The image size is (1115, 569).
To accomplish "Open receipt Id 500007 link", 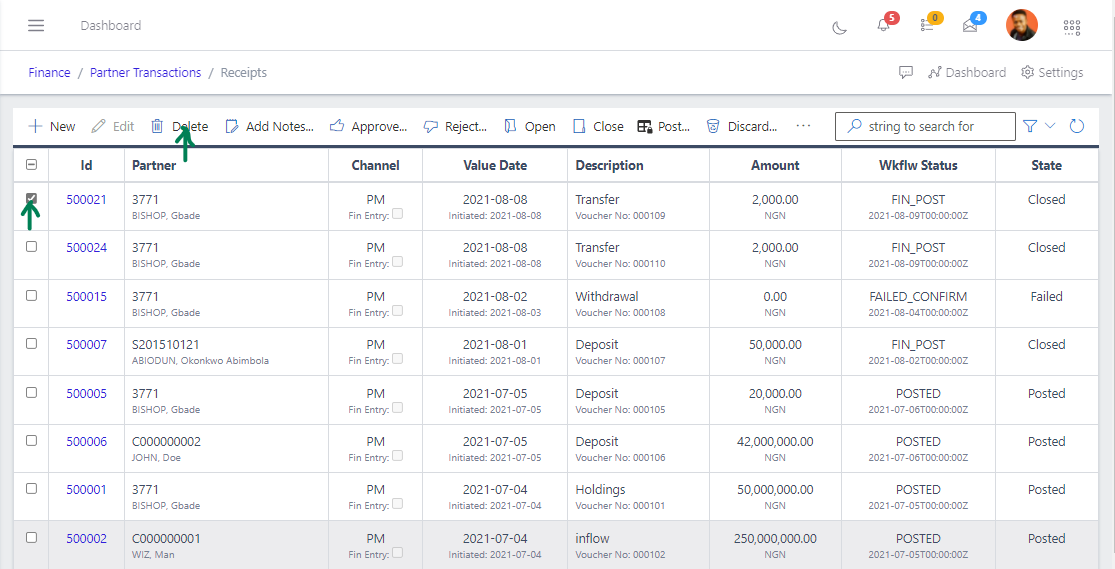I will click(86, 344).
